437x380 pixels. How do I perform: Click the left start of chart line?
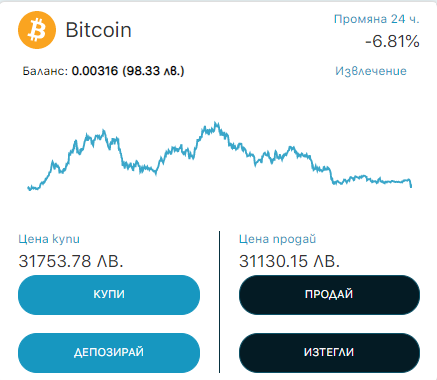[29, 188]
